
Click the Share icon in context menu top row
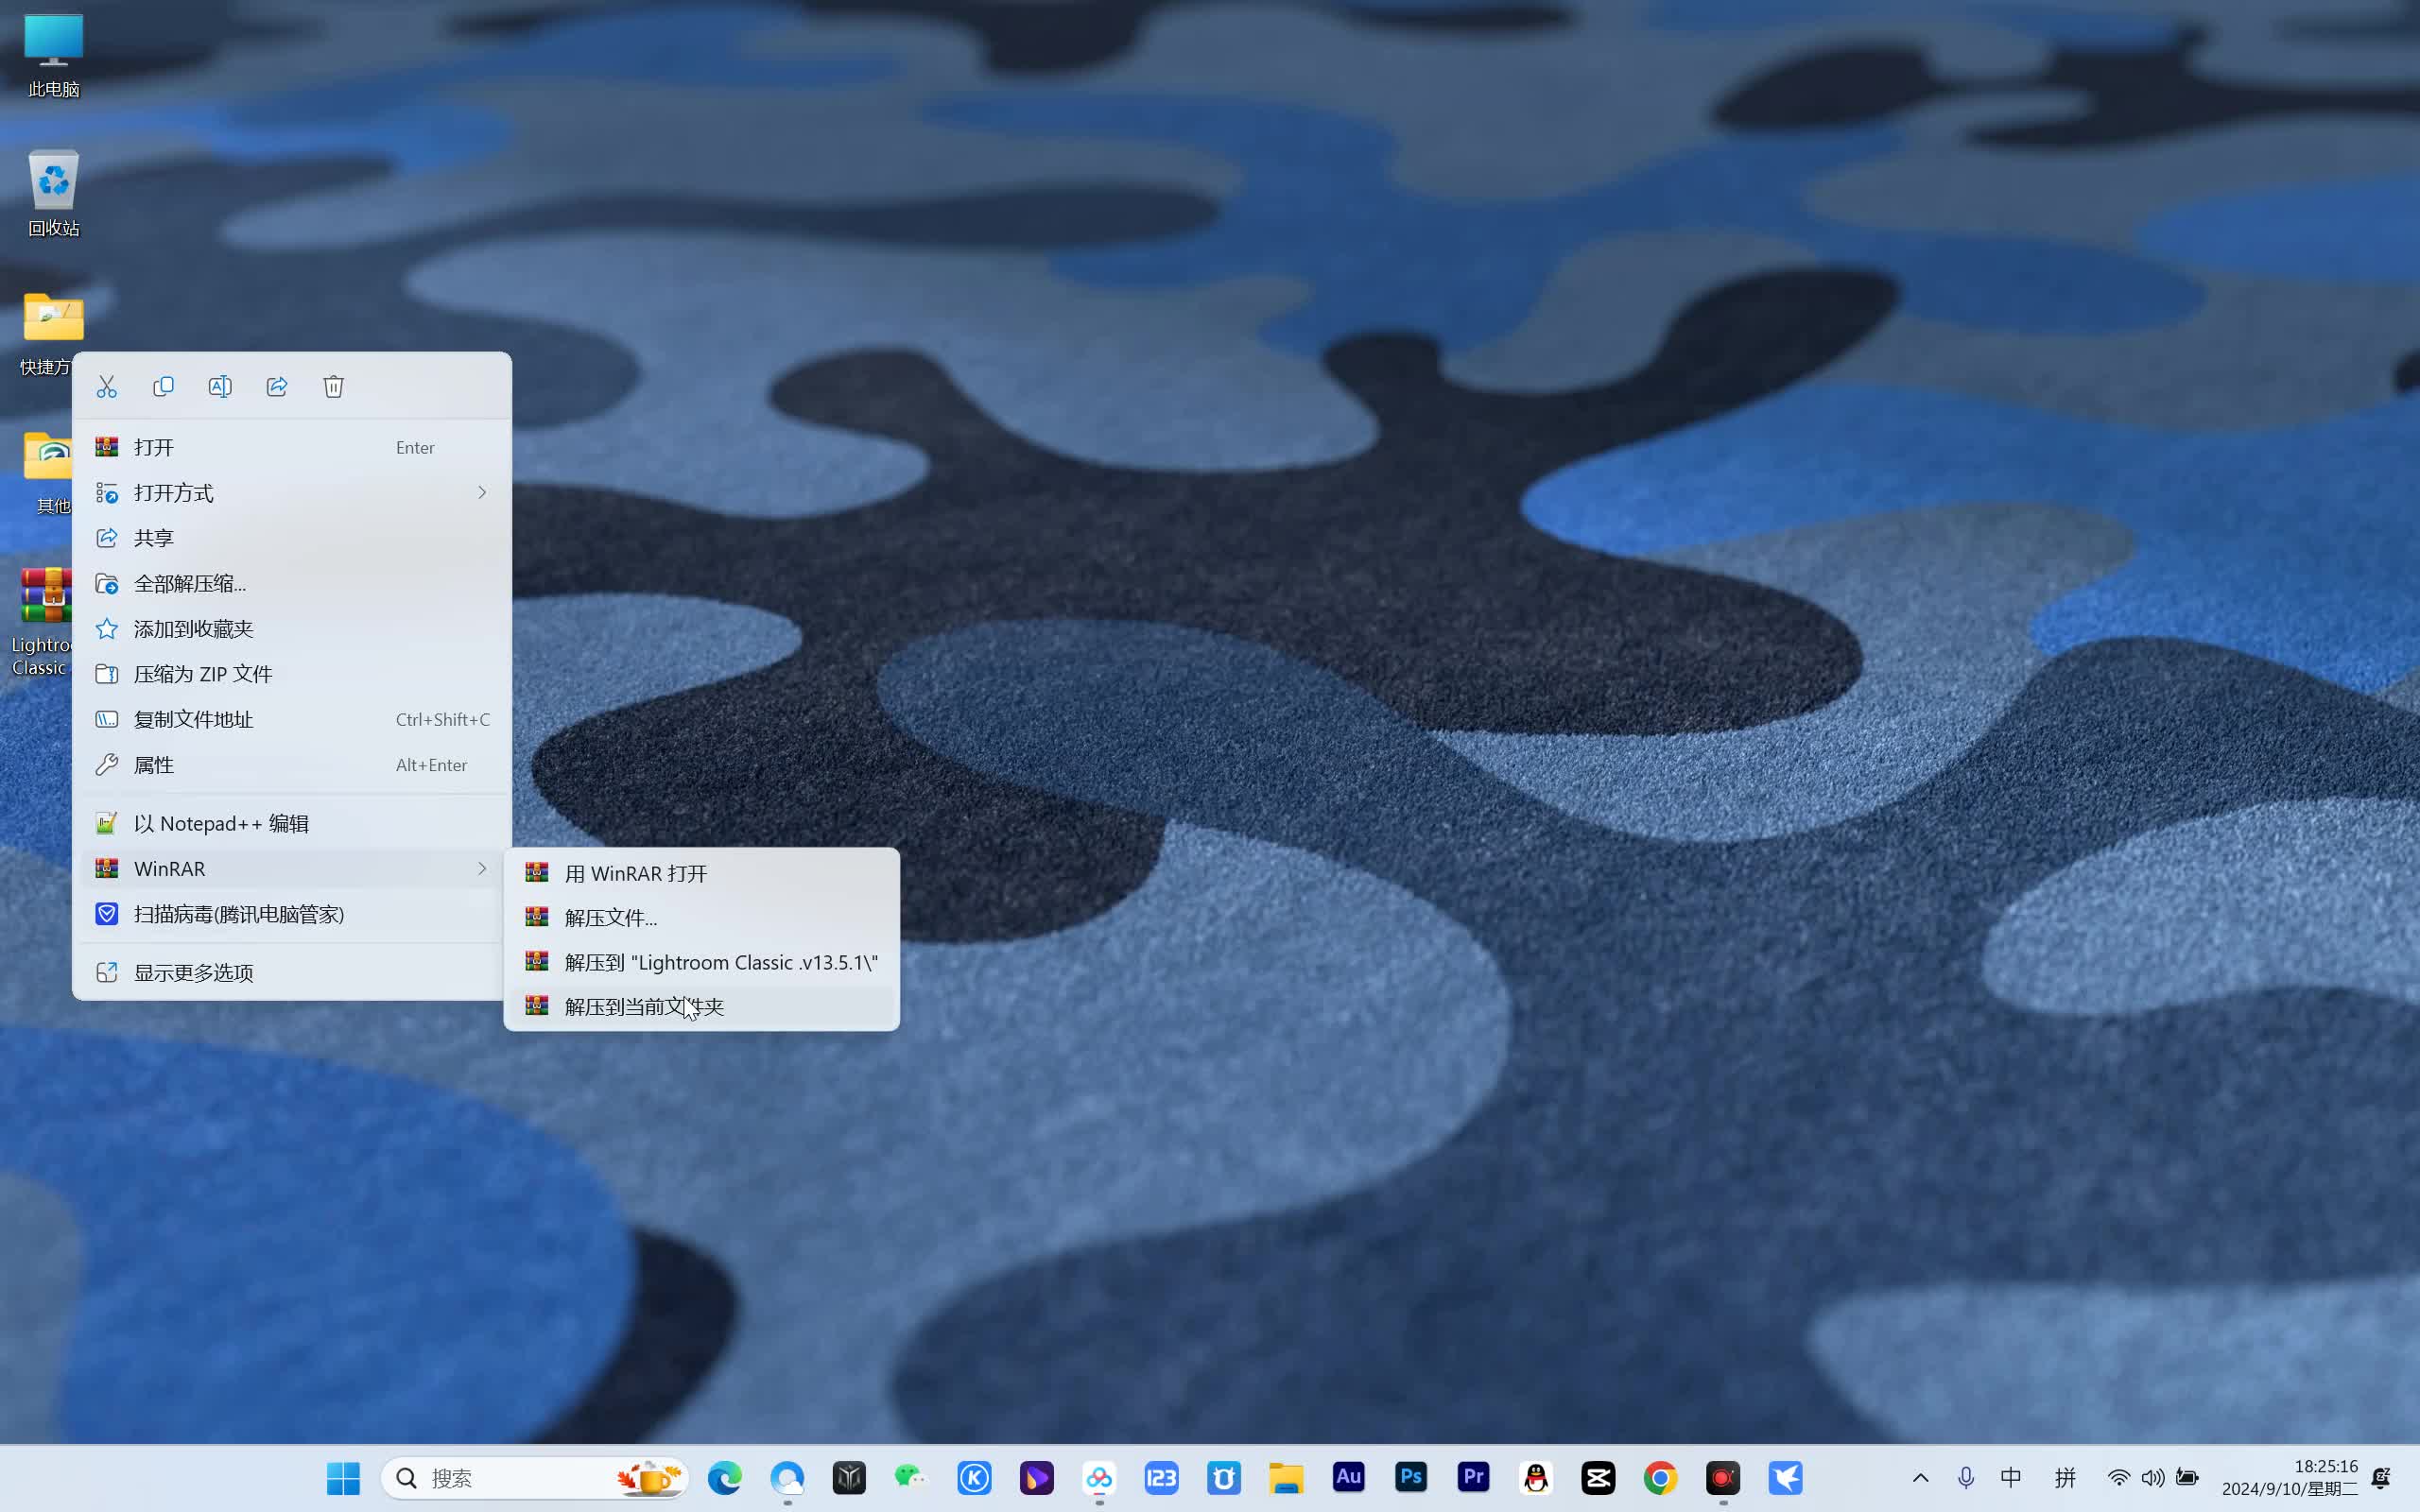pos(277,386)
